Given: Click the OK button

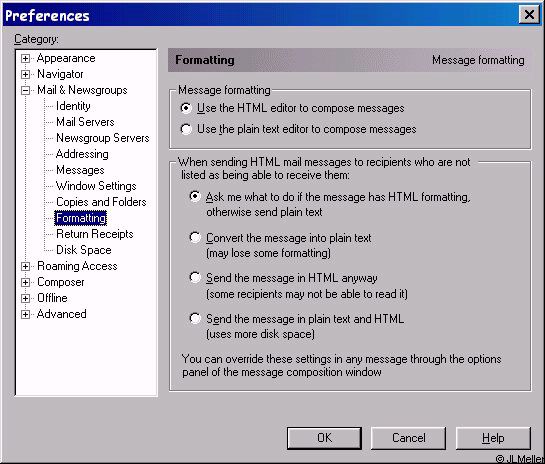Looking at the screenshot, I should [324, 438].
